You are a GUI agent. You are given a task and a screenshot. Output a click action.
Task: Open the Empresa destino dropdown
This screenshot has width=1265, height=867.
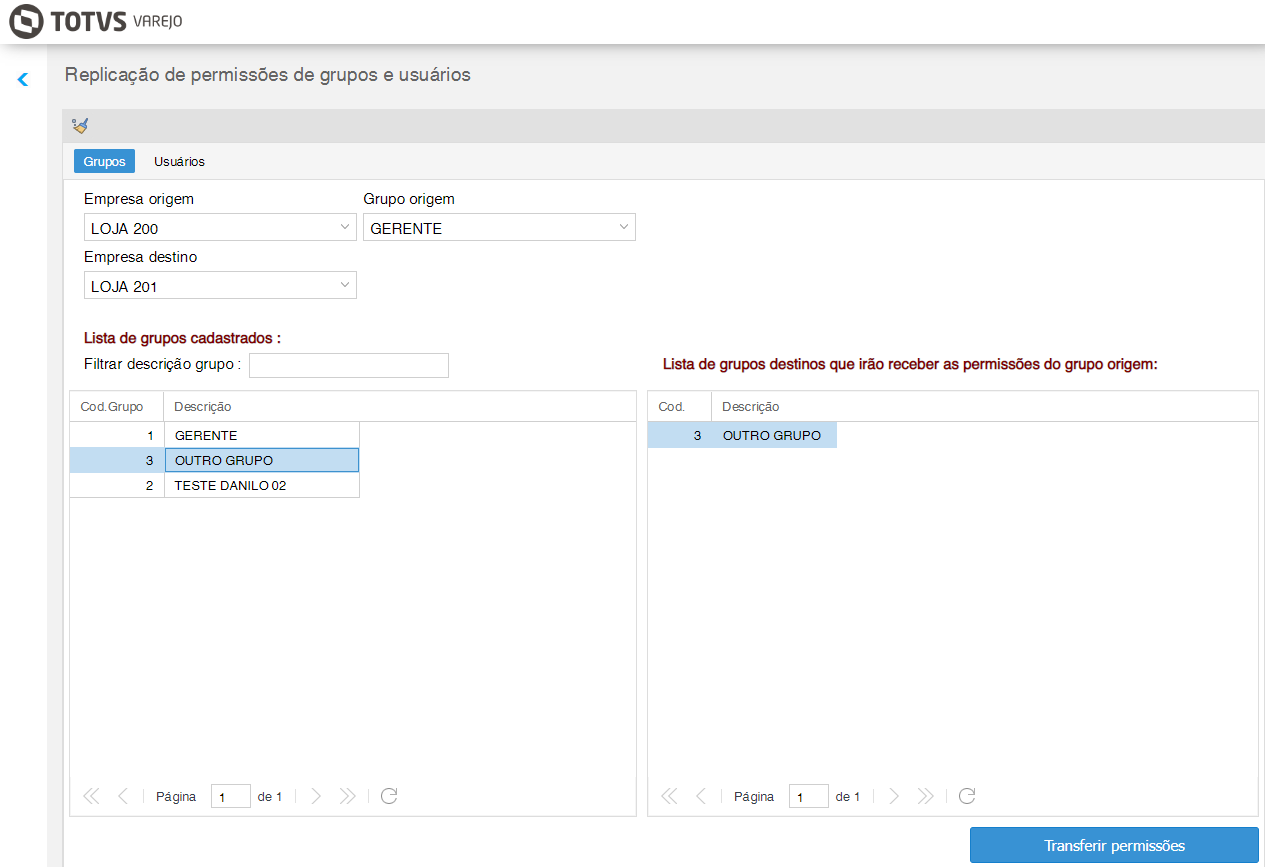click(x=345, y=286)
